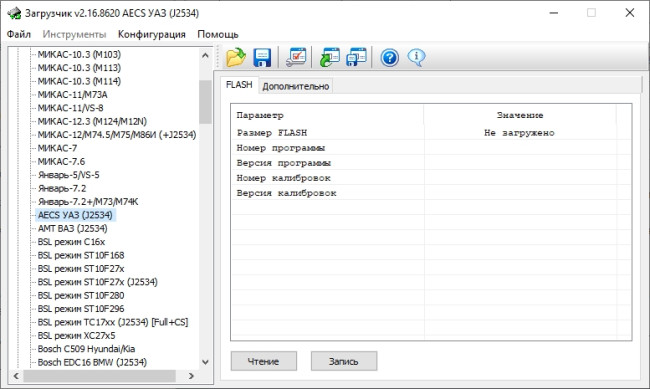Switch to the Дополнительно tab
650x389 pixels.
tap(296, 86)
